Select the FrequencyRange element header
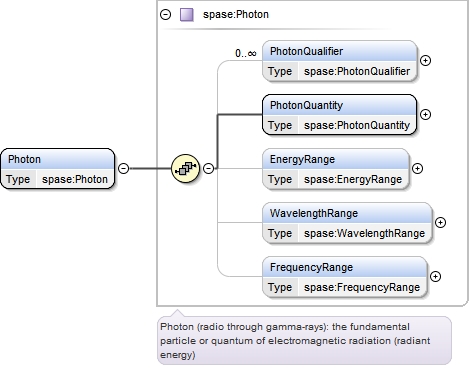470x368 pixels. [x=345, y=267]
